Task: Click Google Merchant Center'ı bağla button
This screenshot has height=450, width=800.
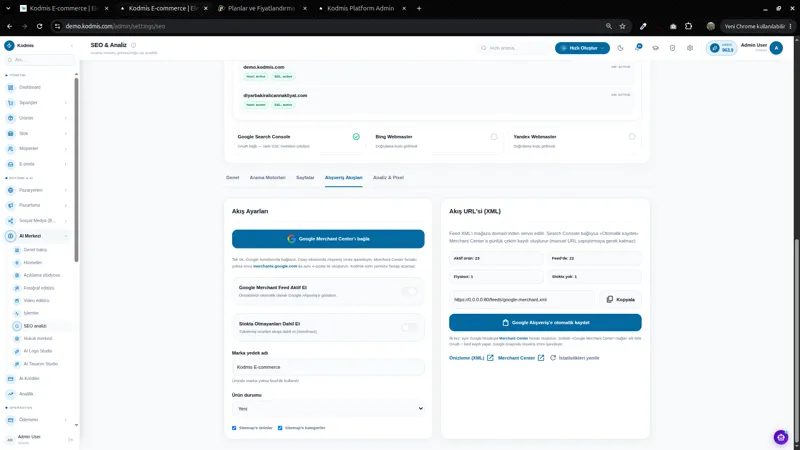Action: coord(328,239)
